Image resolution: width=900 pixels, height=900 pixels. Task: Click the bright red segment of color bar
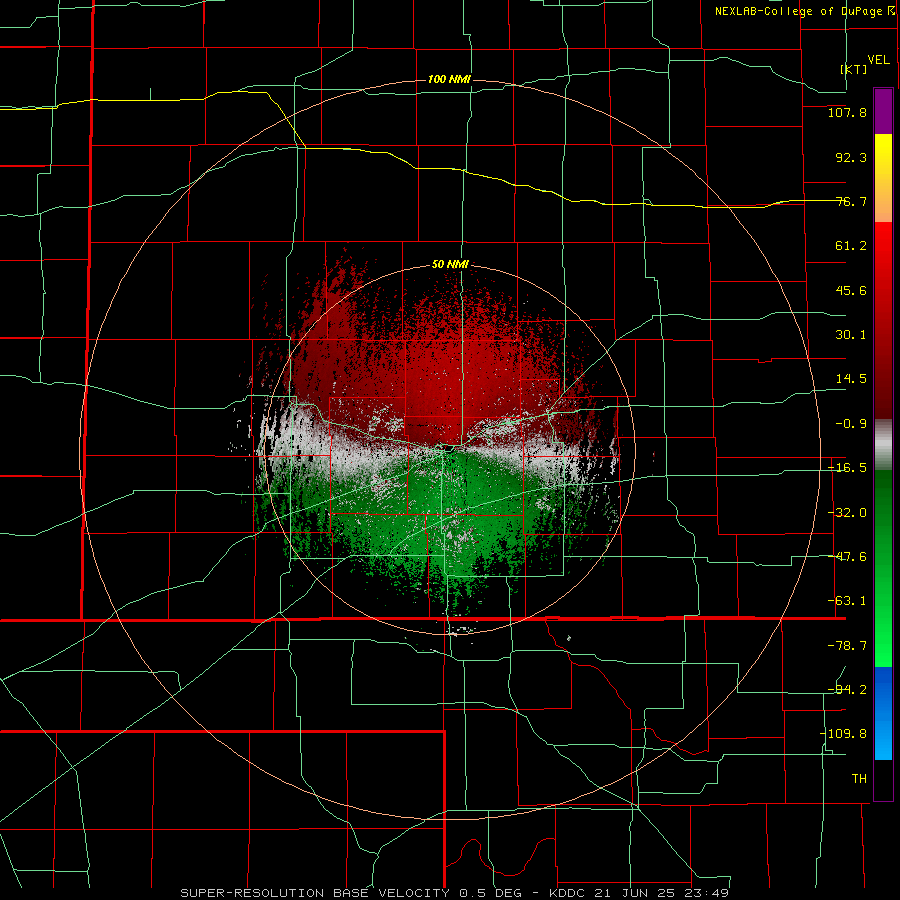883,320
